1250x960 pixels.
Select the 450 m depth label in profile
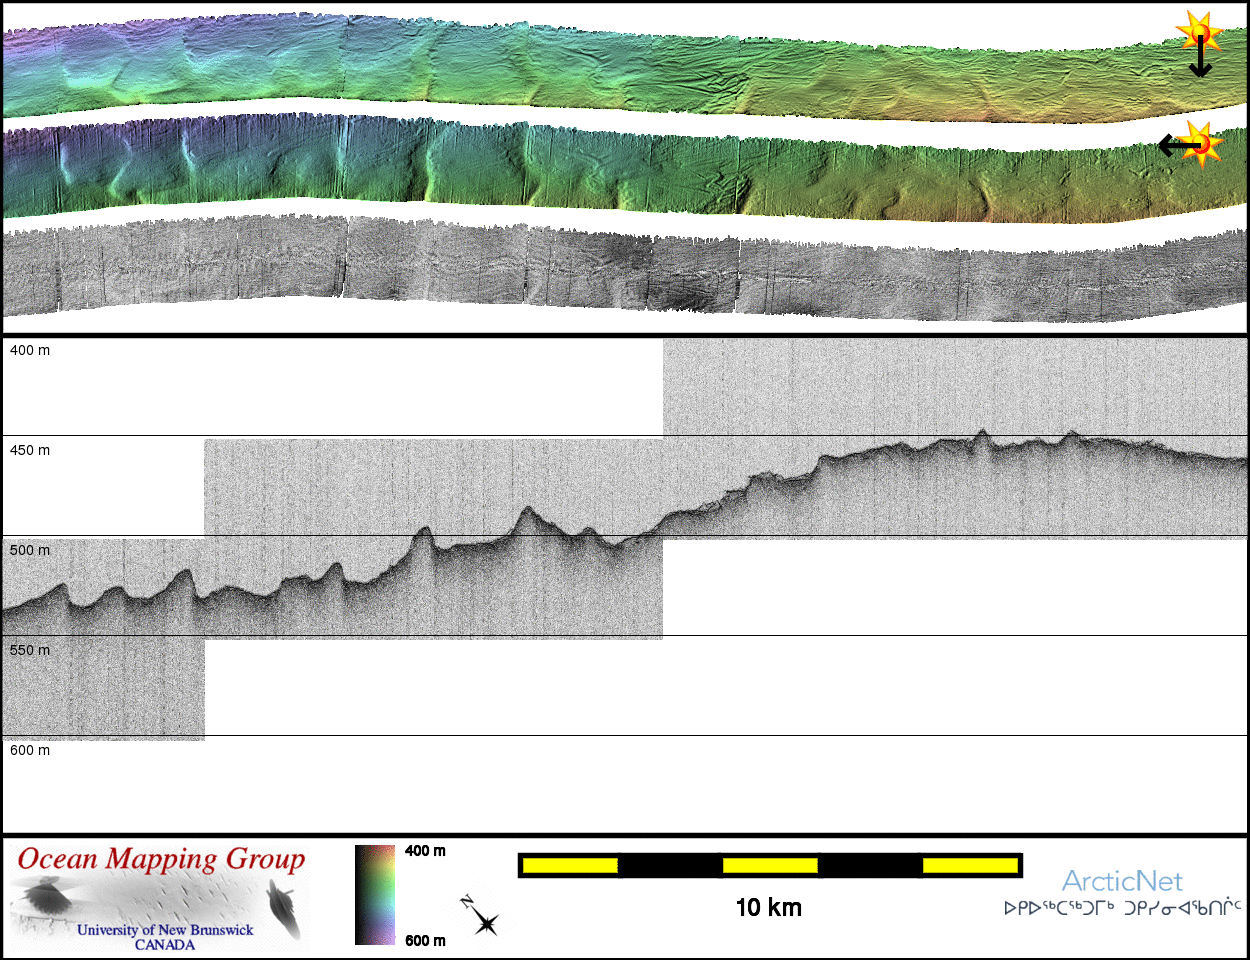30,450
